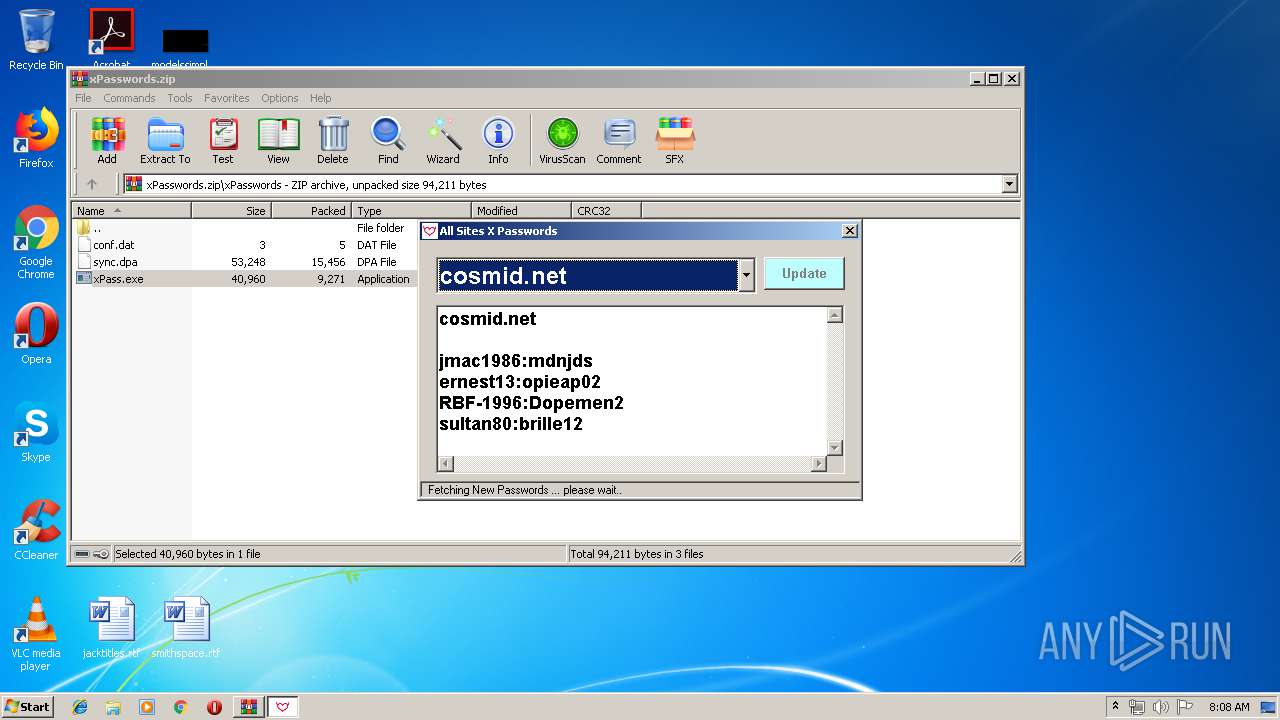Open the Extract To tool
Image resolution: width=1280 pixels, height=720 pixels.
[x=165, y=140]
